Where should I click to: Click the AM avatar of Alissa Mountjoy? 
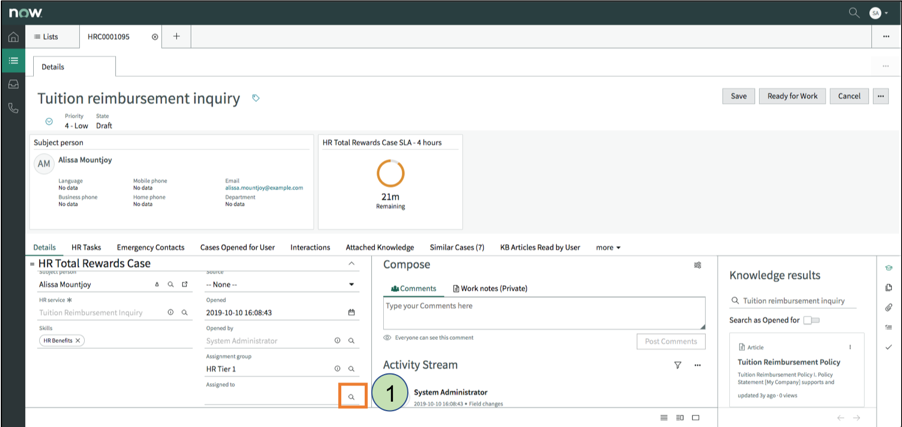coord(44,164)
